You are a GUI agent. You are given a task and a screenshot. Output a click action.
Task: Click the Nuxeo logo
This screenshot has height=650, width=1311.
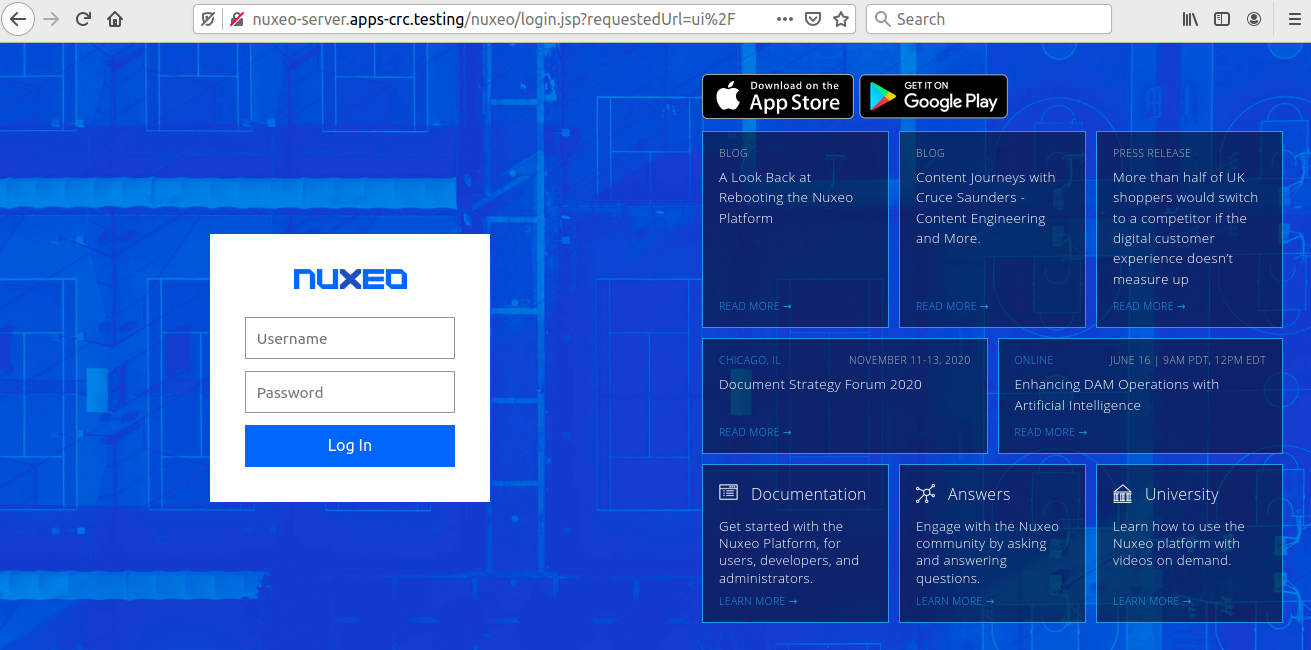click(350, 279)
